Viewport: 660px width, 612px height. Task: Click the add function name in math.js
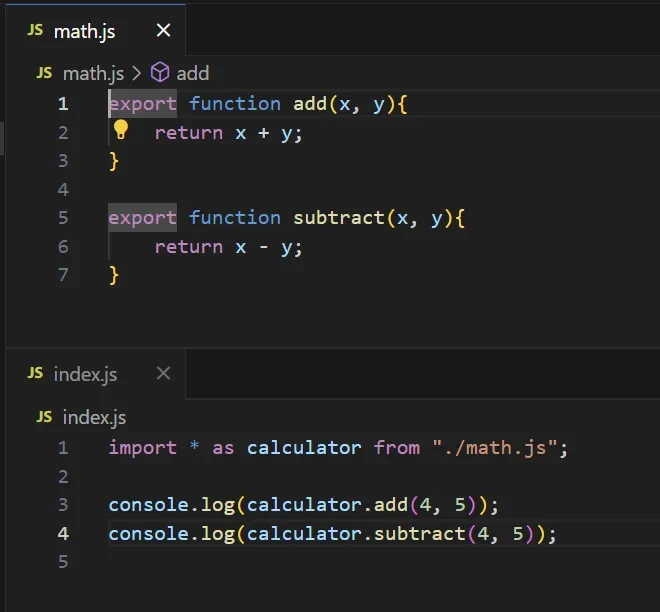point(310,104)
